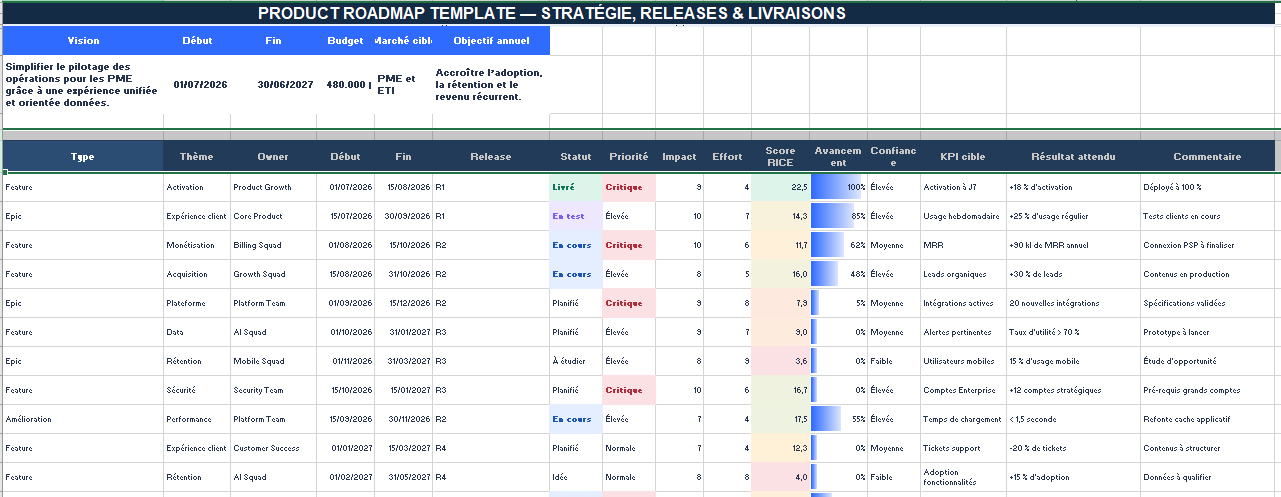Click the Priorité column header
The image size is (1281, 497).
(x=629, y=156)
